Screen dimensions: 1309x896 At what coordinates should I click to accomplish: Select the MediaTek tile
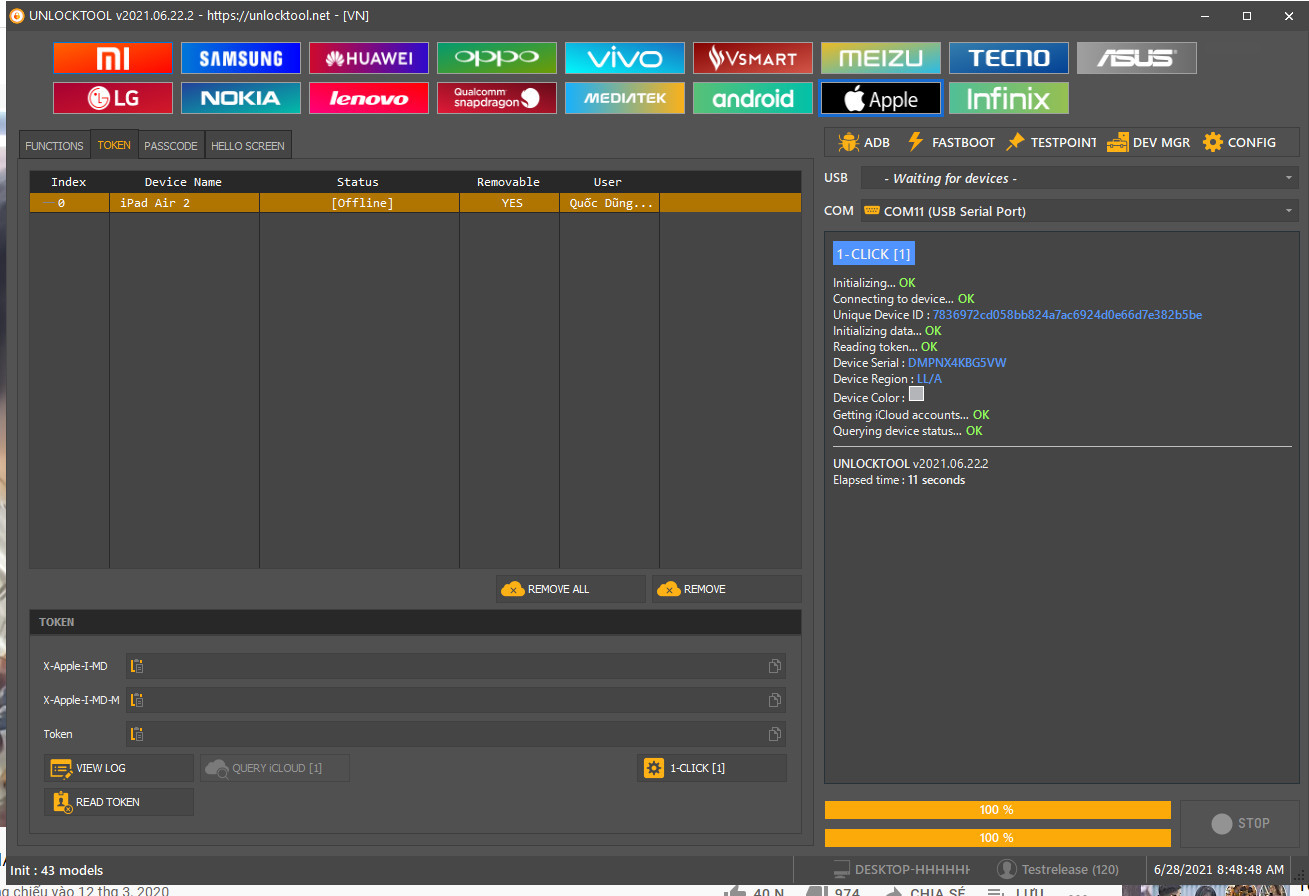pyautogui.click(x=625, y=98)
